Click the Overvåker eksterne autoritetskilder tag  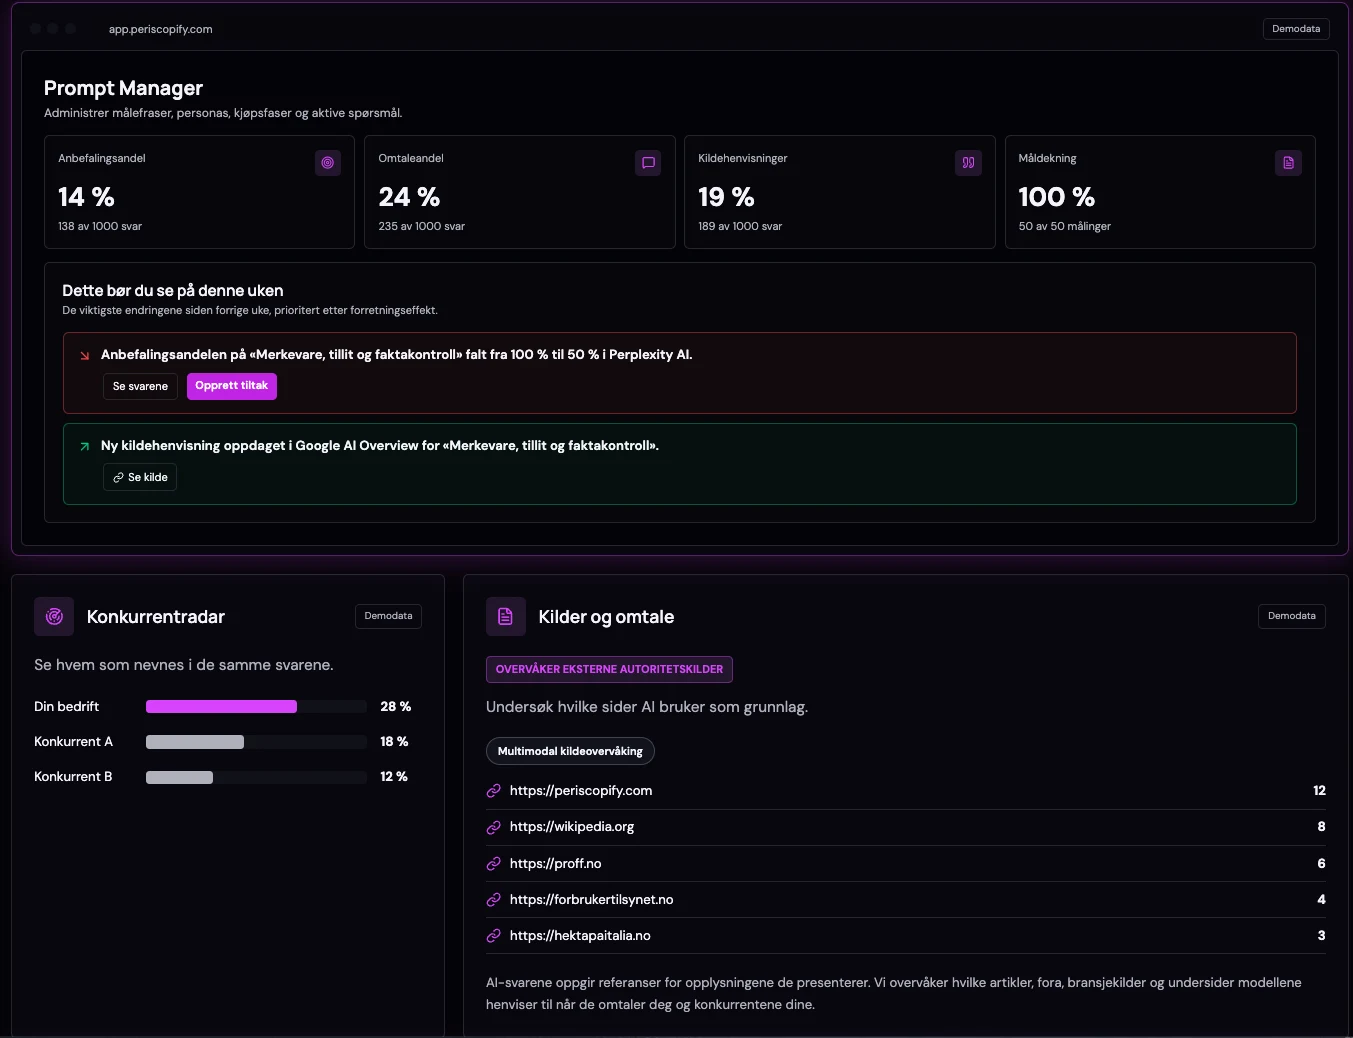coord(609,669)
